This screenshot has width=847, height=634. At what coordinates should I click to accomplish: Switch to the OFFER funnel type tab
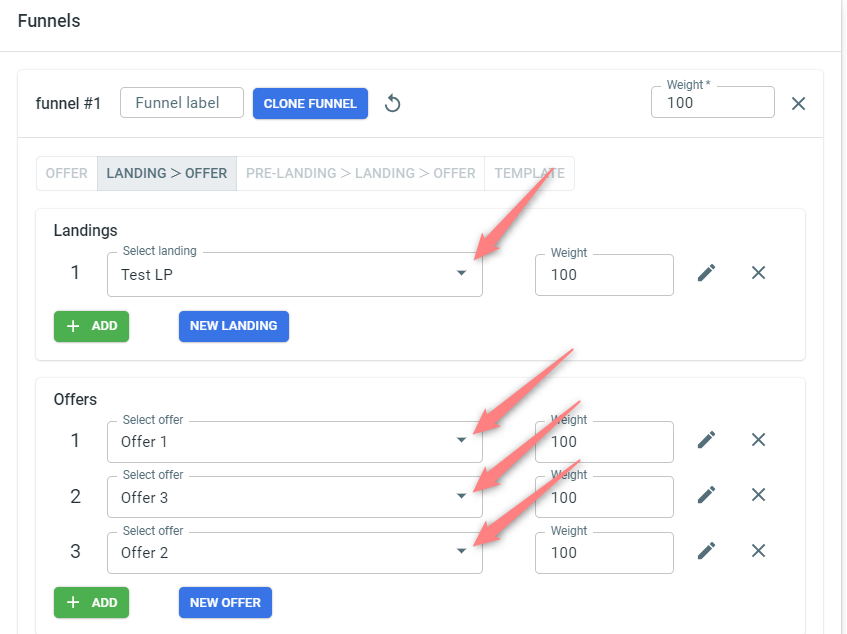[x=66, y=173]
